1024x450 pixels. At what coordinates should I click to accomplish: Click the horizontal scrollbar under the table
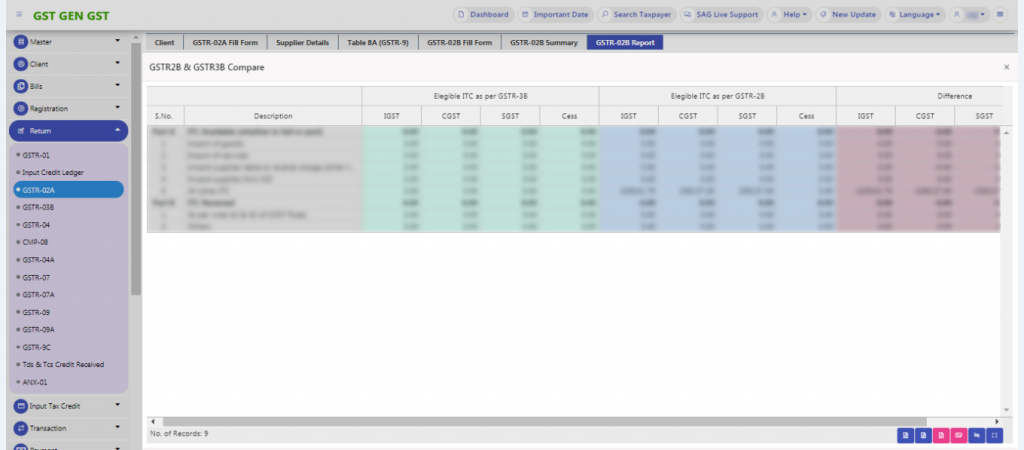click(400, 422)
